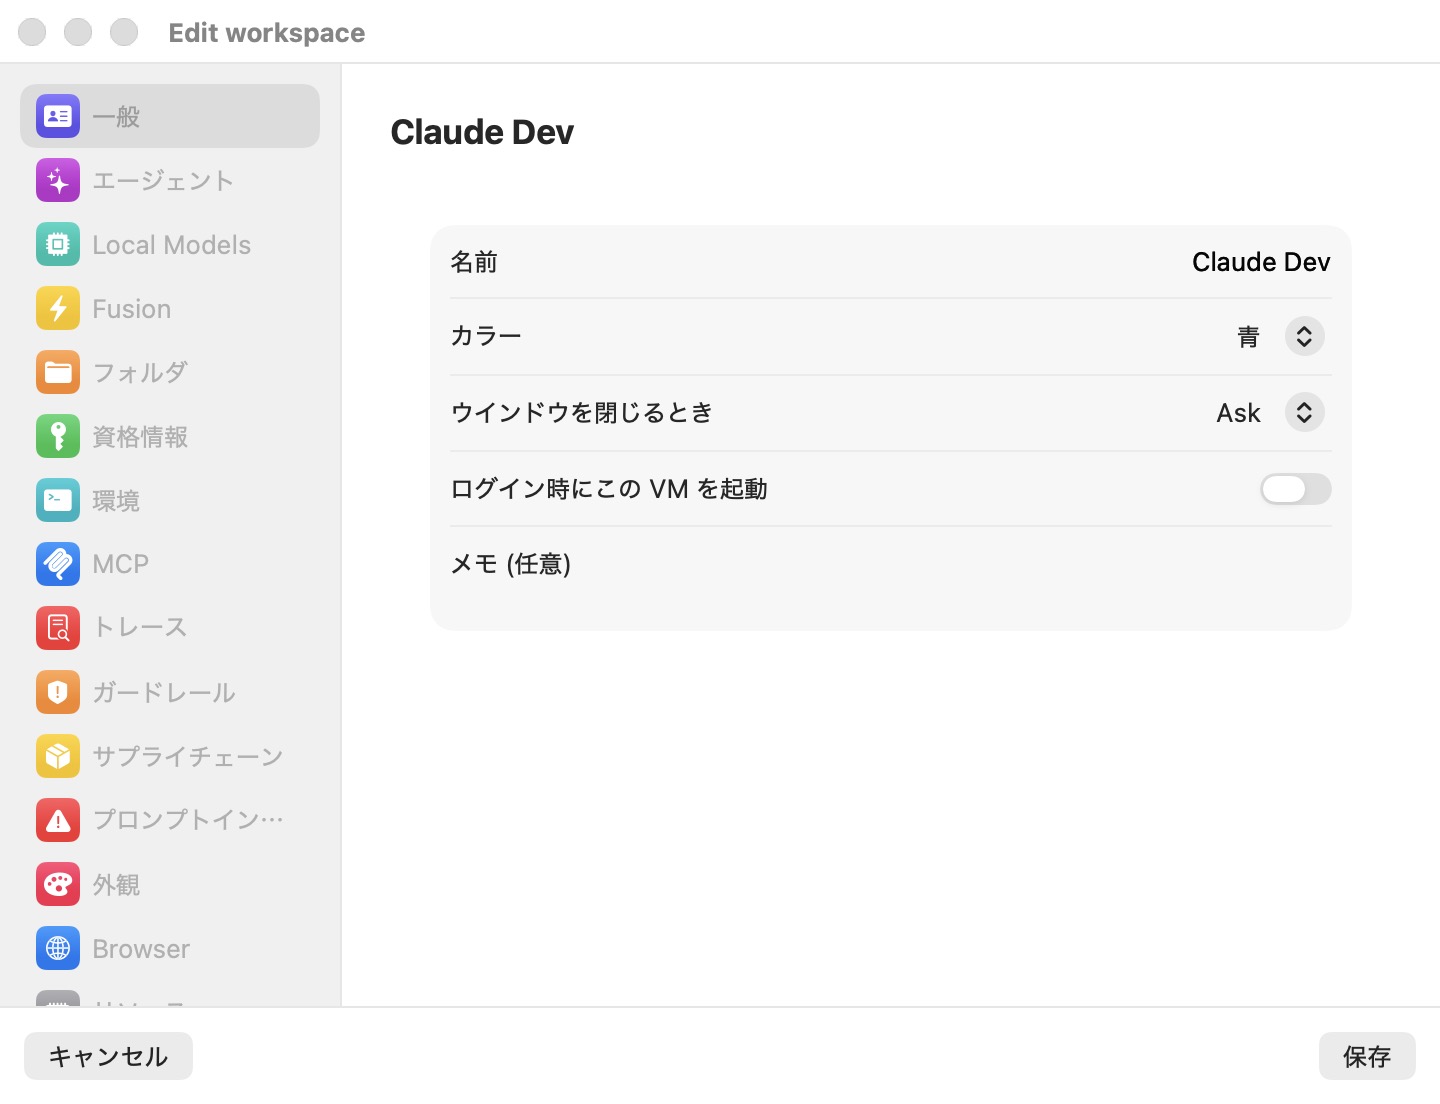Switch to the フォルダ section
The image size is (1440, 1104).
170,373
